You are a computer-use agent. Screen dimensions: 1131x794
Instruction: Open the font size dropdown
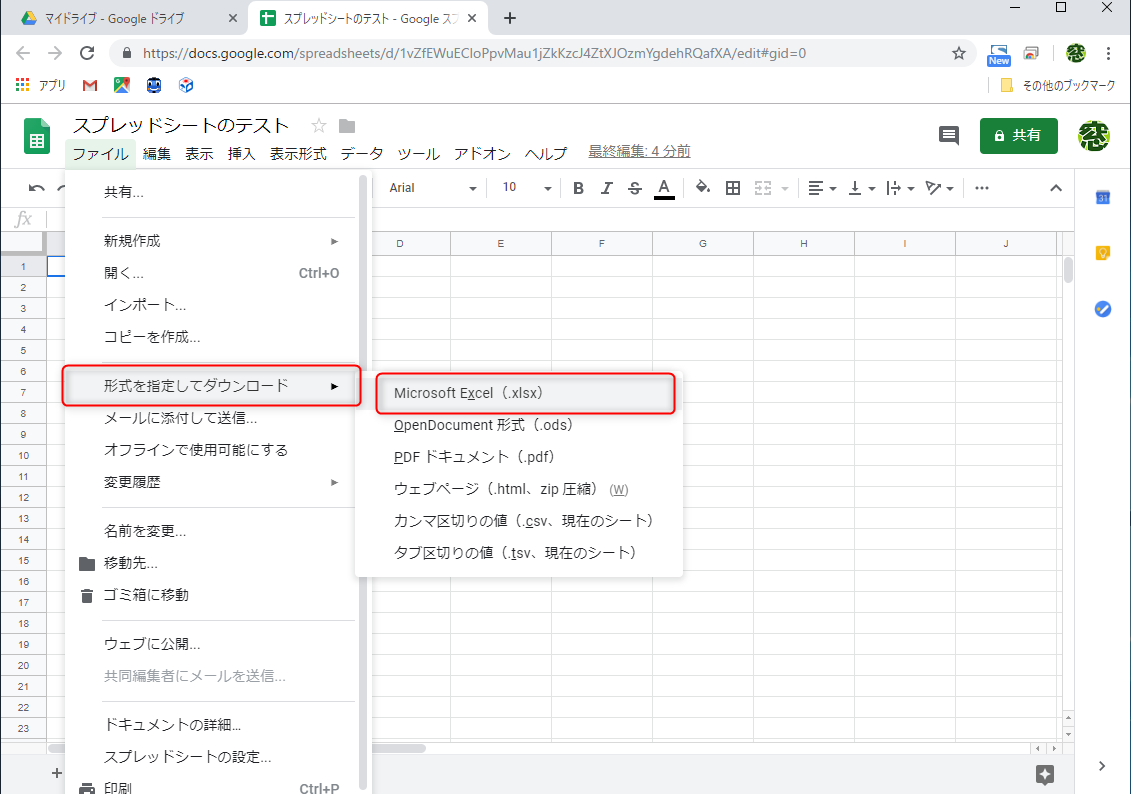pyautogui.click(x=524, y=187)
